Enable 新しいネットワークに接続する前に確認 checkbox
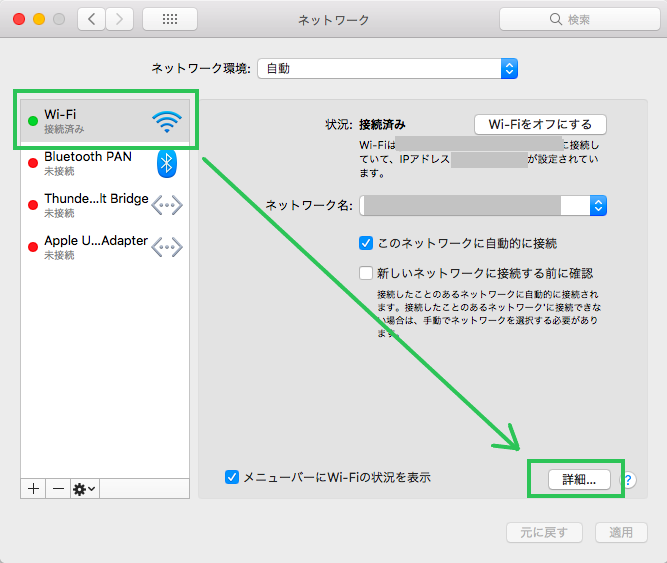Screen dimensions: 667x563 (366, 273)
